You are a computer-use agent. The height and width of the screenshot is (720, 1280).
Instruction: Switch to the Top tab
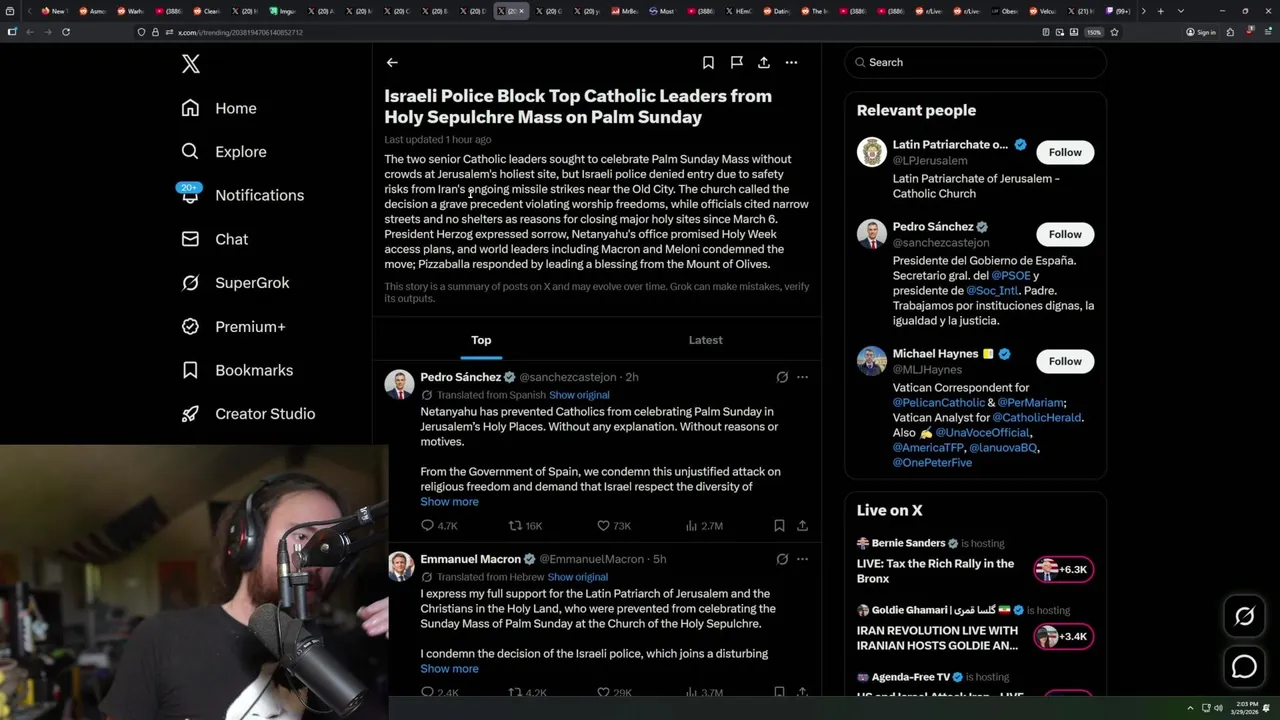[481, 340]
